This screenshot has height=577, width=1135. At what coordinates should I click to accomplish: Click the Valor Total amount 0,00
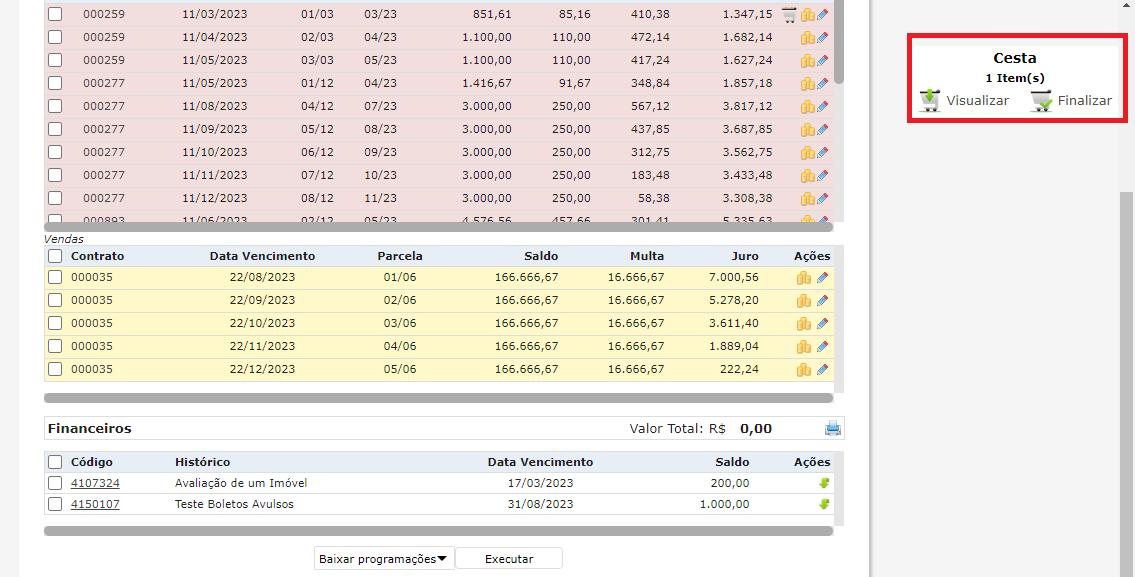(756, 429)
